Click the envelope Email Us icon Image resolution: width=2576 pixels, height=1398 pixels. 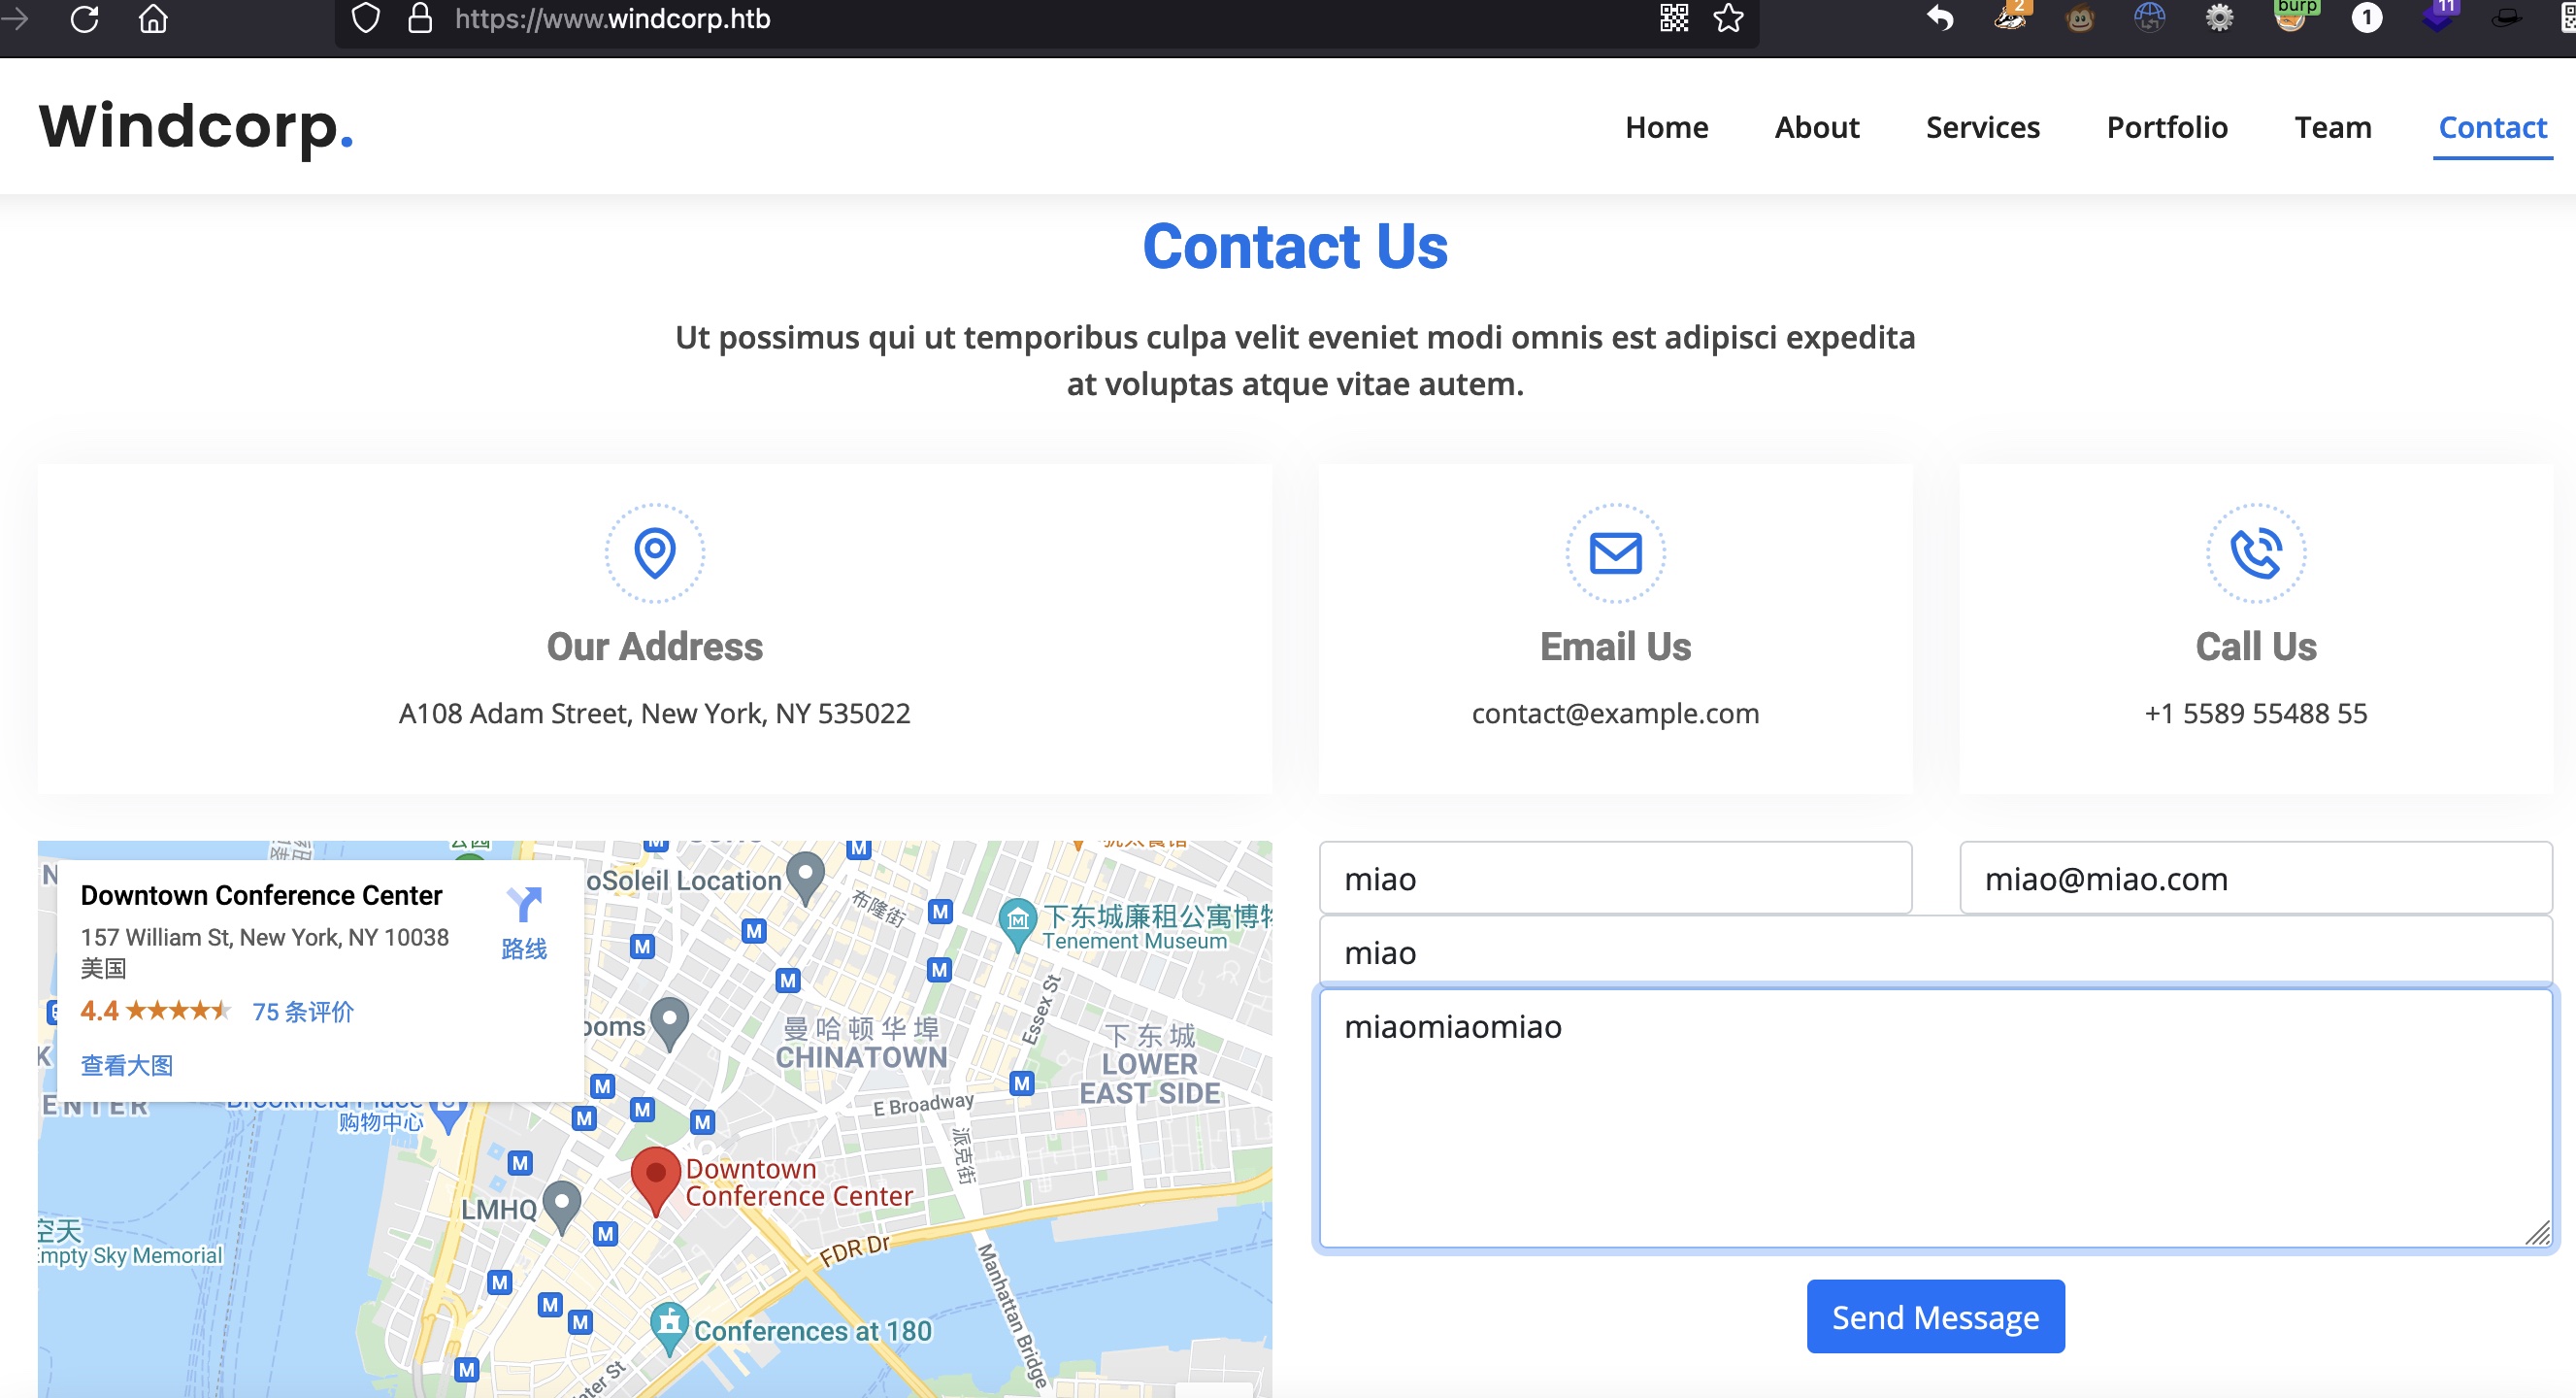click(1615, 553)
